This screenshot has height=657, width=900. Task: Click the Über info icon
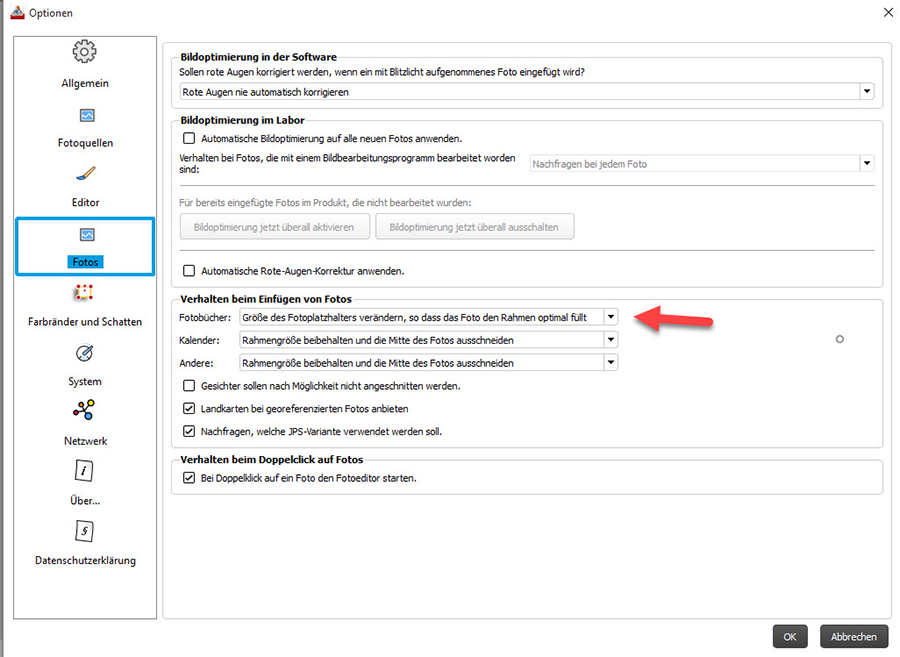coord(84,471)
